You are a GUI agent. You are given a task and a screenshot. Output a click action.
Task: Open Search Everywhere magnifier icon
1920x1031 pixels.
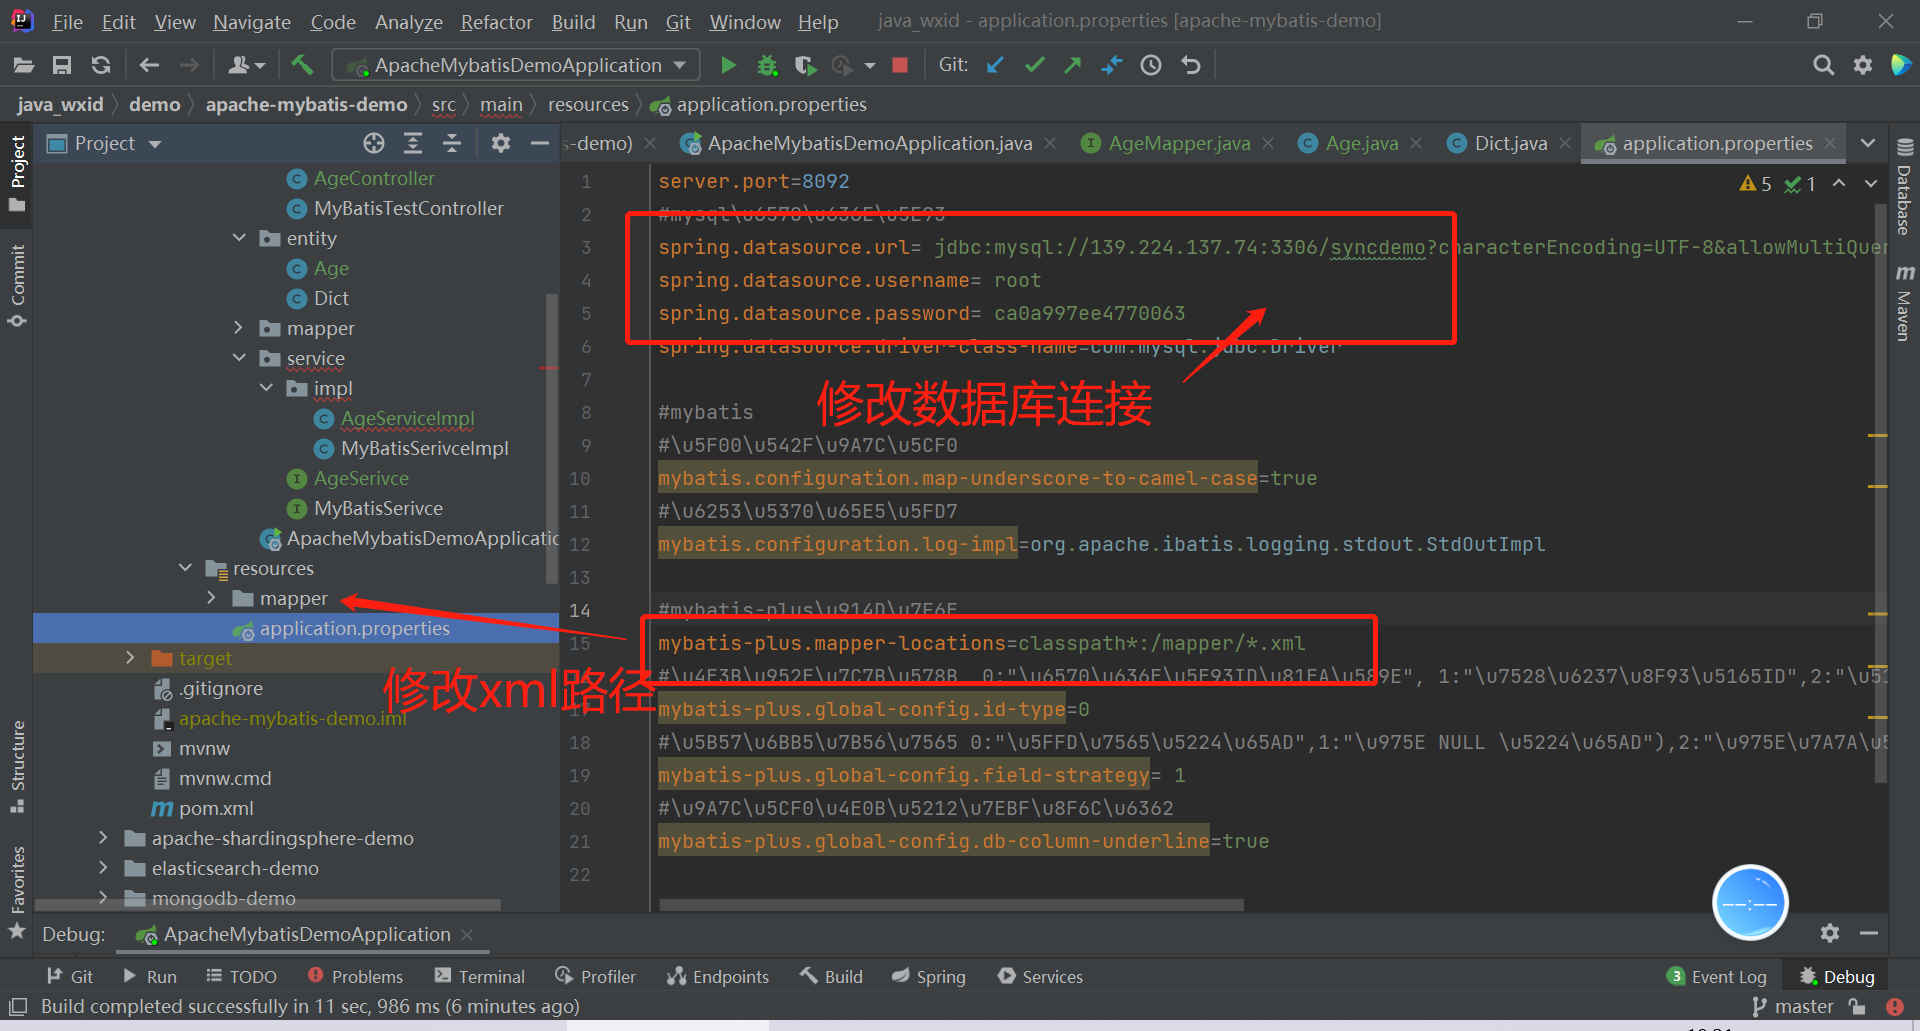pyautogui.click(x=1823, y=65)
